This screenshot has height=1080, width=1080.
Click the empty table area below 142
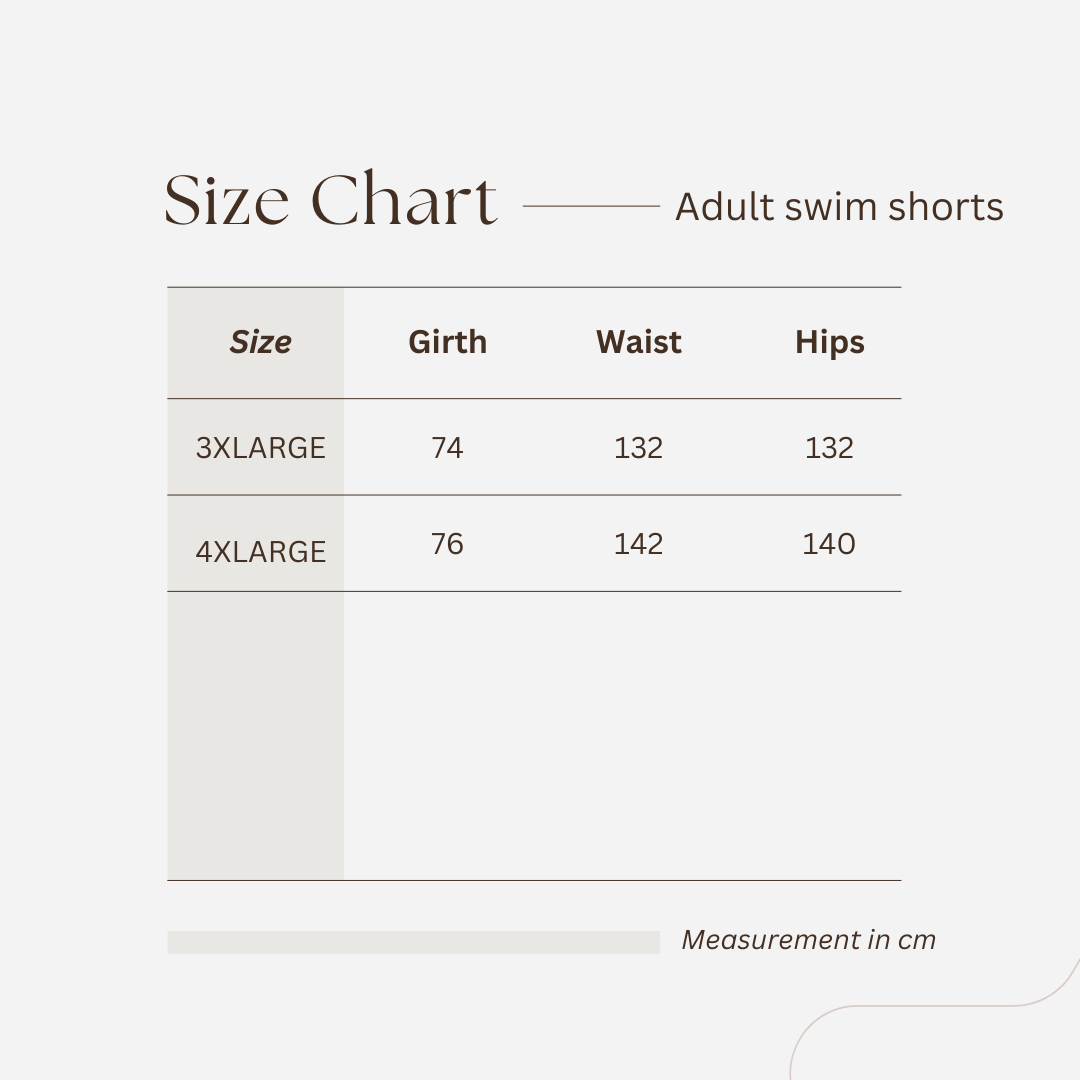pos(638,735)
